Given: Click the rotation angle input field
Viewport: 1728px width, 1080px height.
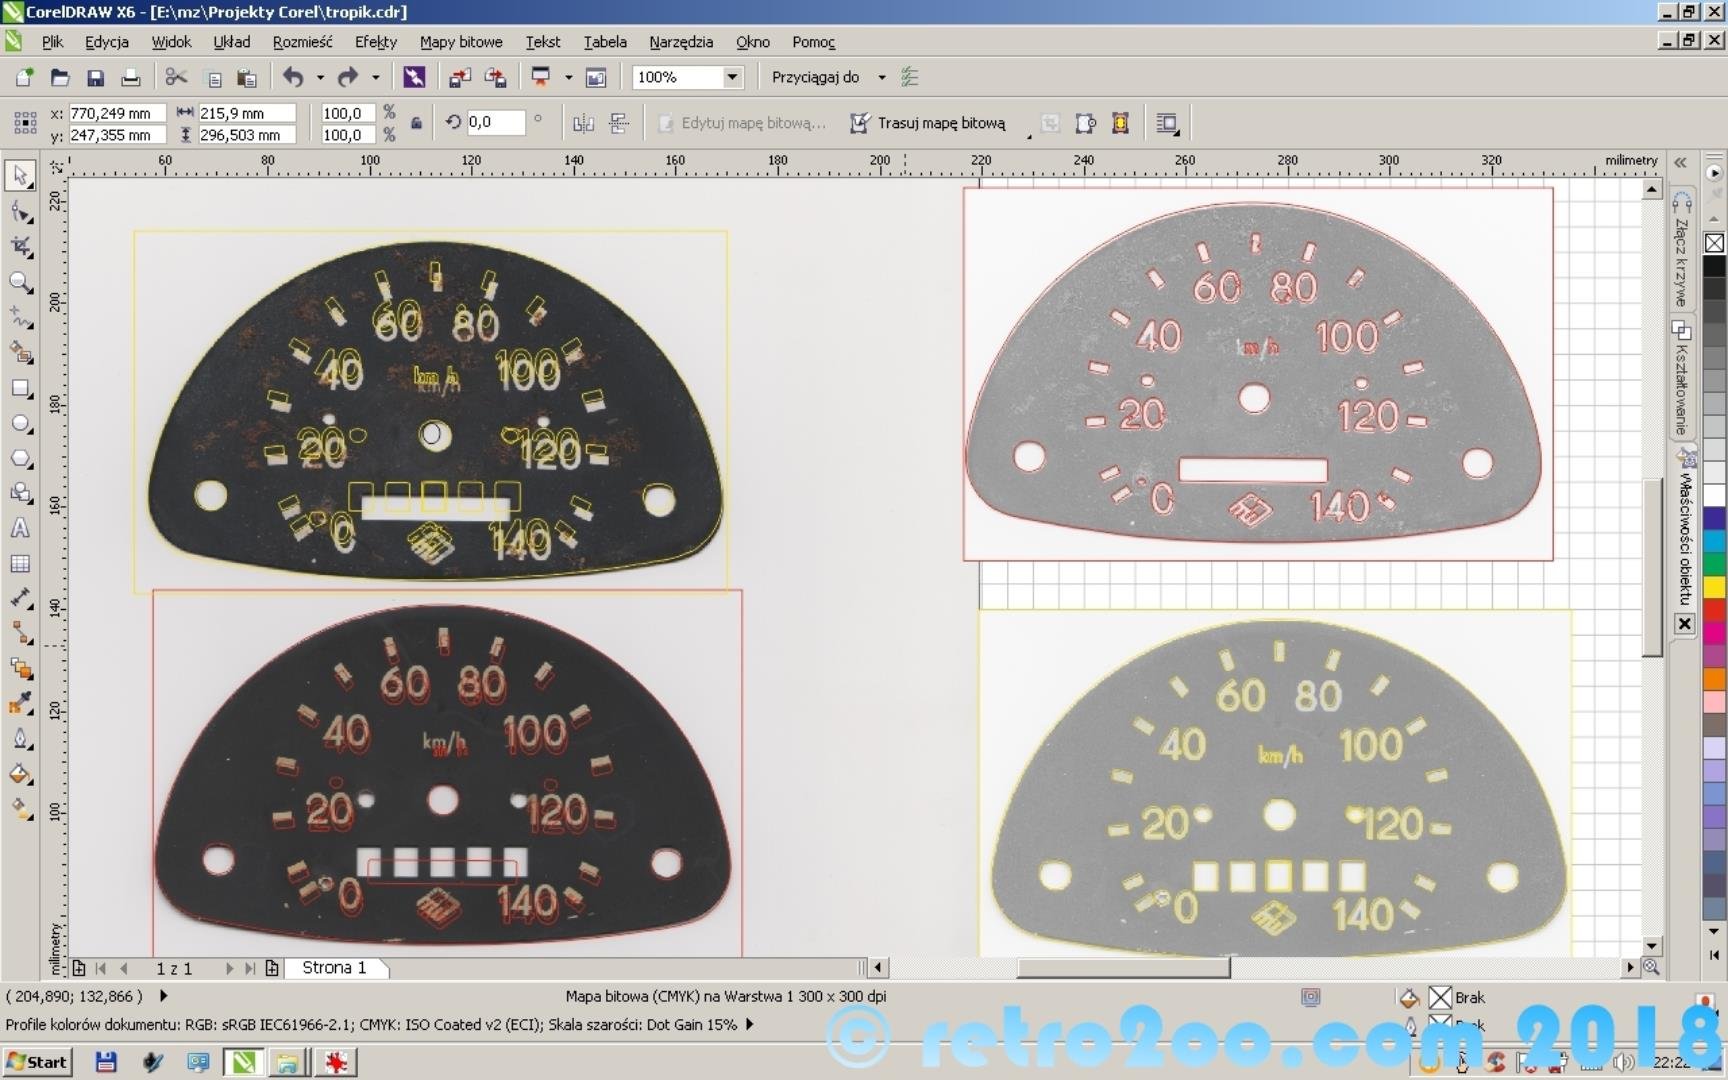Looking at the screenshot, I should click(495, 122).
